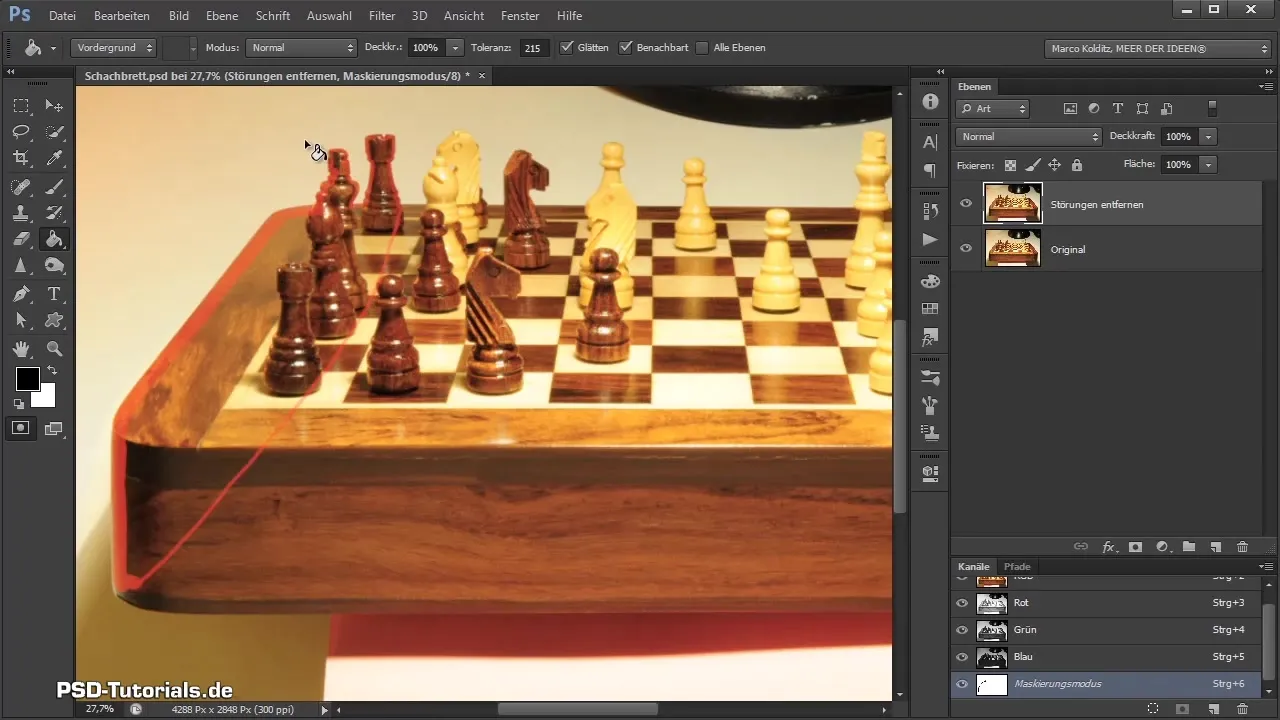Open Deckkr. opacity slider dropdown

[x=455, y=47]
